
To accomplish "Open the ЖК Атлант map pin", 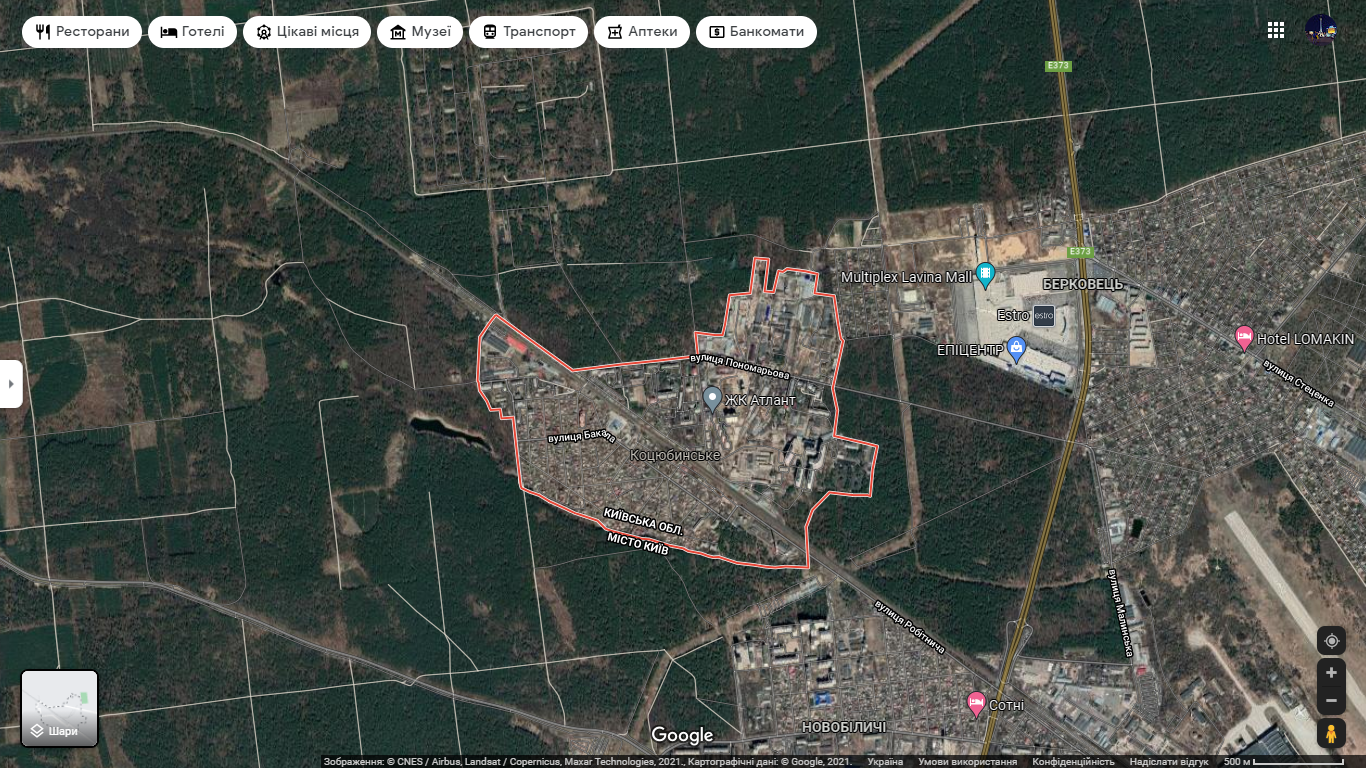I will click(712, 399).
